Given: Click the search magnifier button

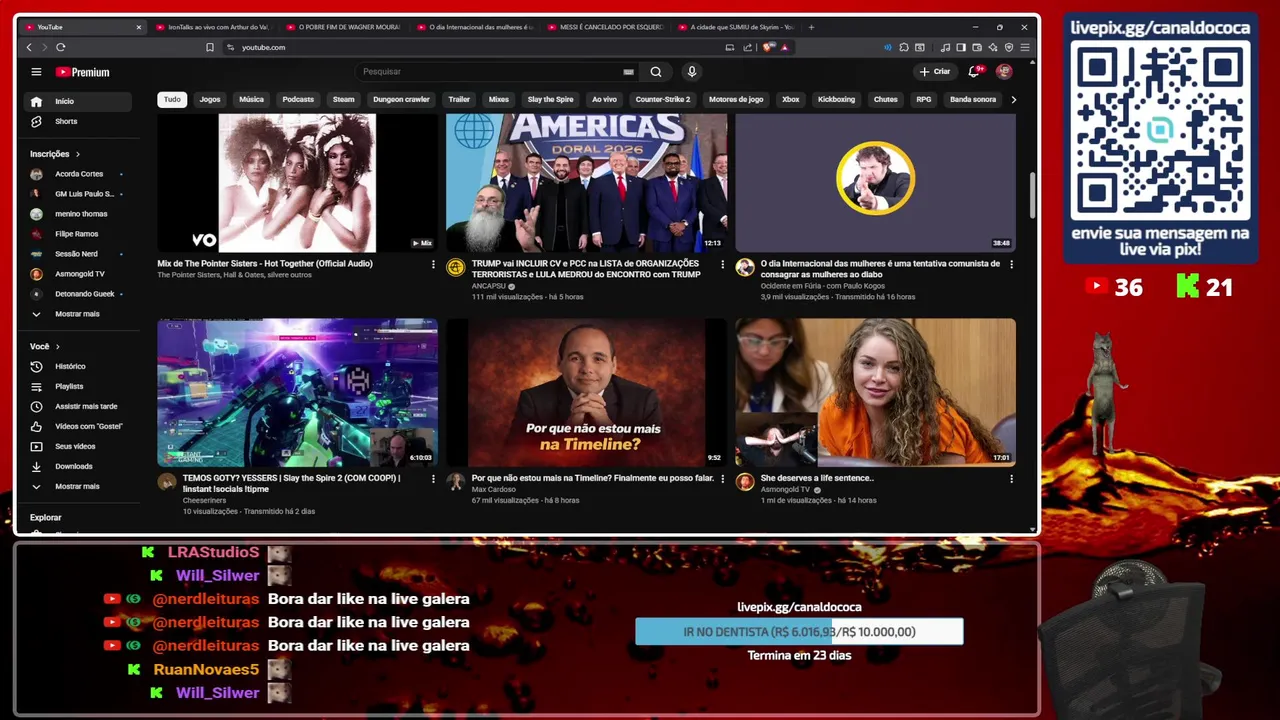Looking at the screenshot, I should (655, 72).
